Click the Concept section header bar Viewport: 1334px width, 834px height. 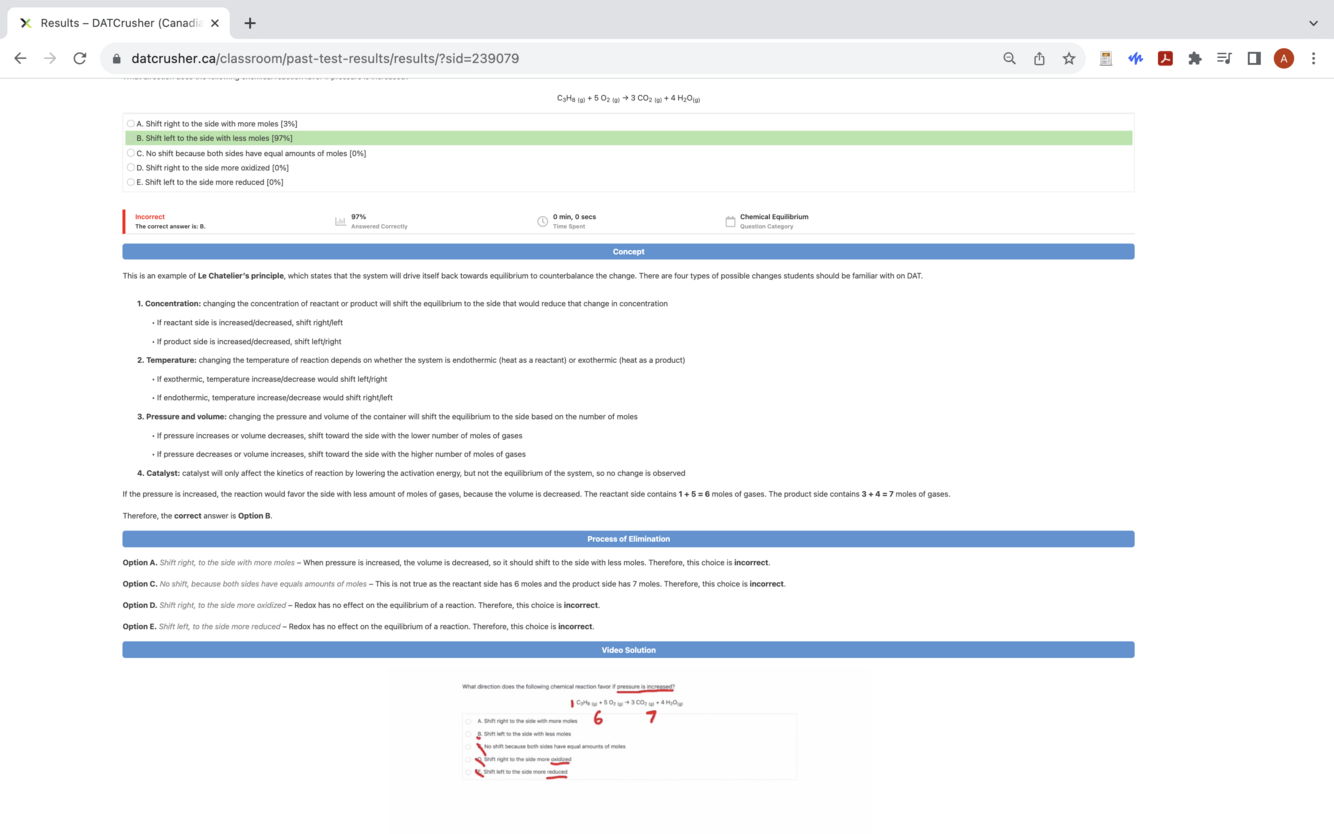628,251
